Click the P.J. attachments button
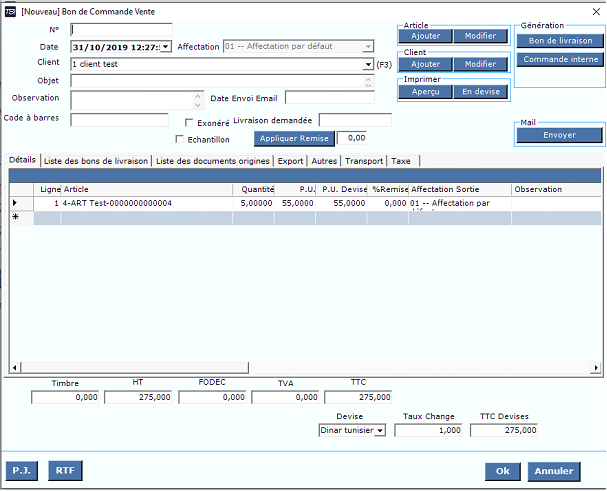The image size is (607, 491). [x=21, y=470]
